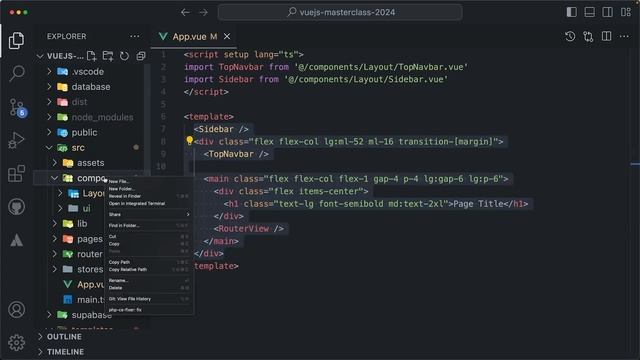Select Rename... in the context menu
Screen dimensions: 640x360
(149, 280)
